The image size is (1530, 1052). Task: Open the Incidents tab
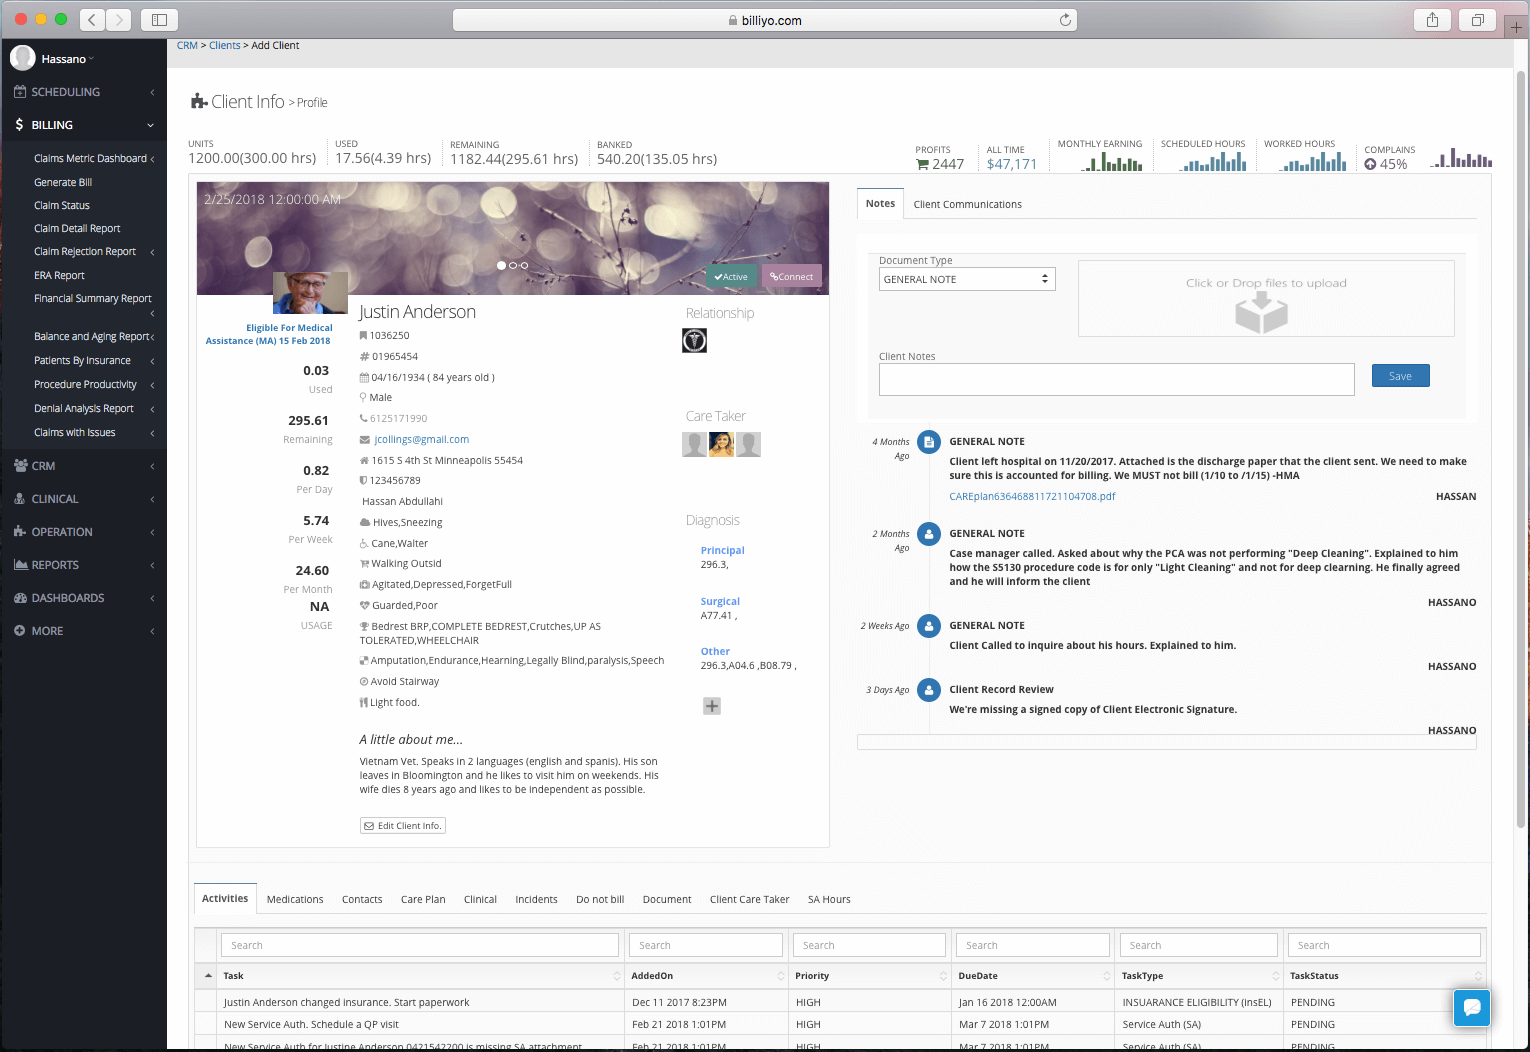tap(536, 900)
